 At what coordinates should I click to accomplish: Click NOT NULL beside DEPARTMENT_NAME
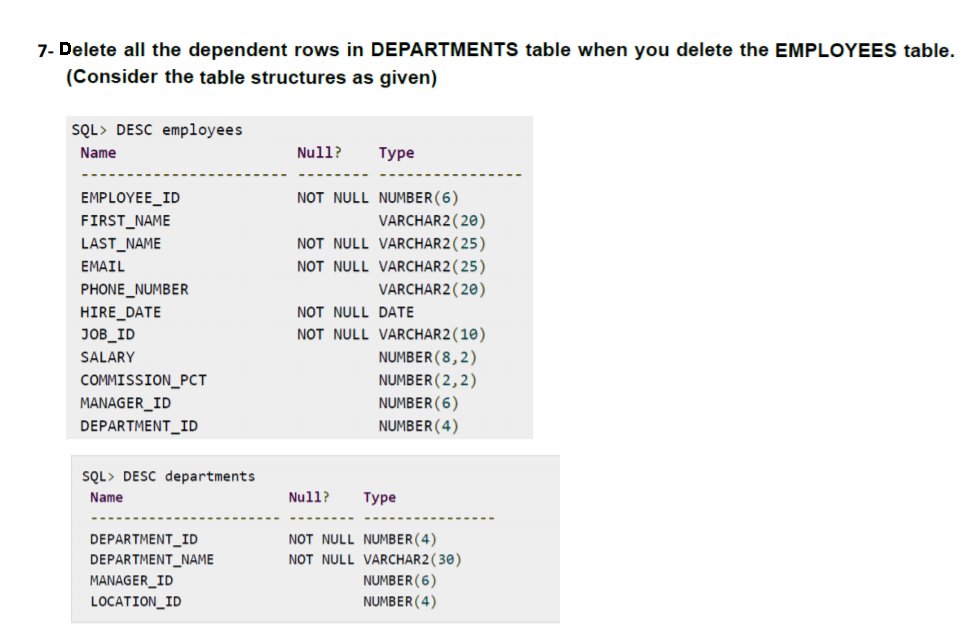[321, 560]
